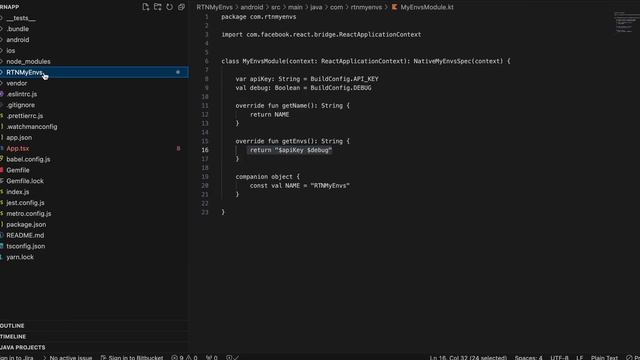Click line number 16 in gutter

pyautogui.click(x=205, y=150)
